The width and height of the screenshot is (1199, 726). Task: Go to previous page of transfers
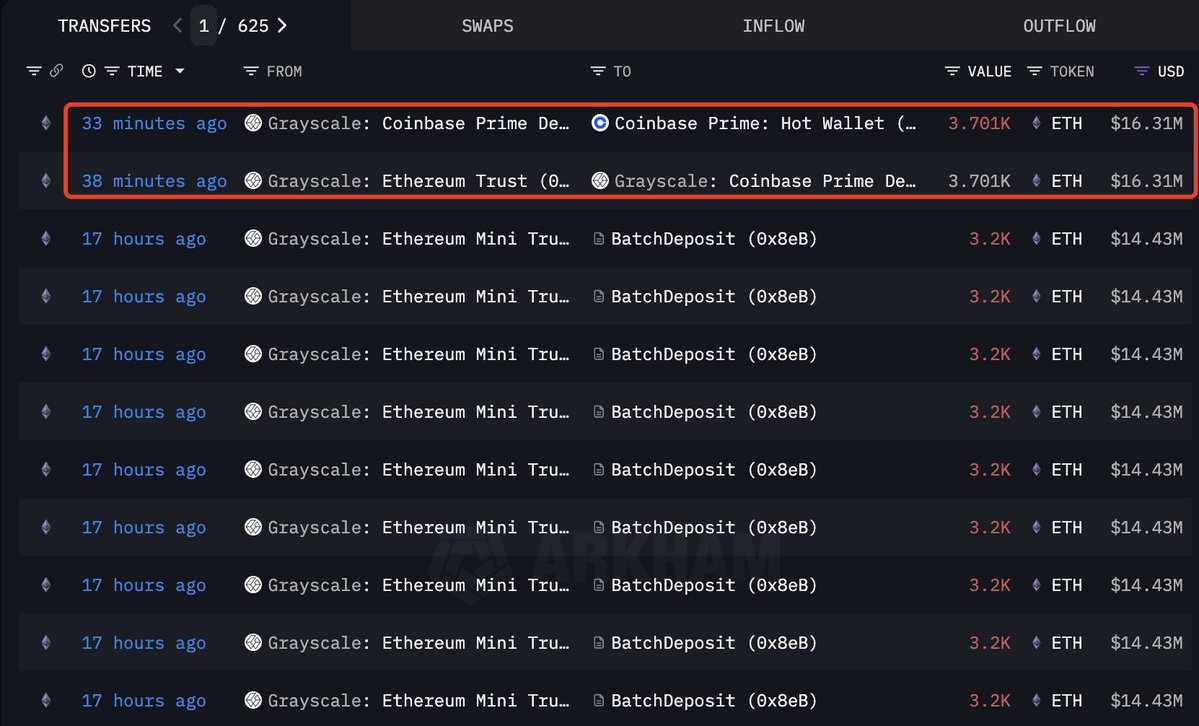tap(178, 26)
